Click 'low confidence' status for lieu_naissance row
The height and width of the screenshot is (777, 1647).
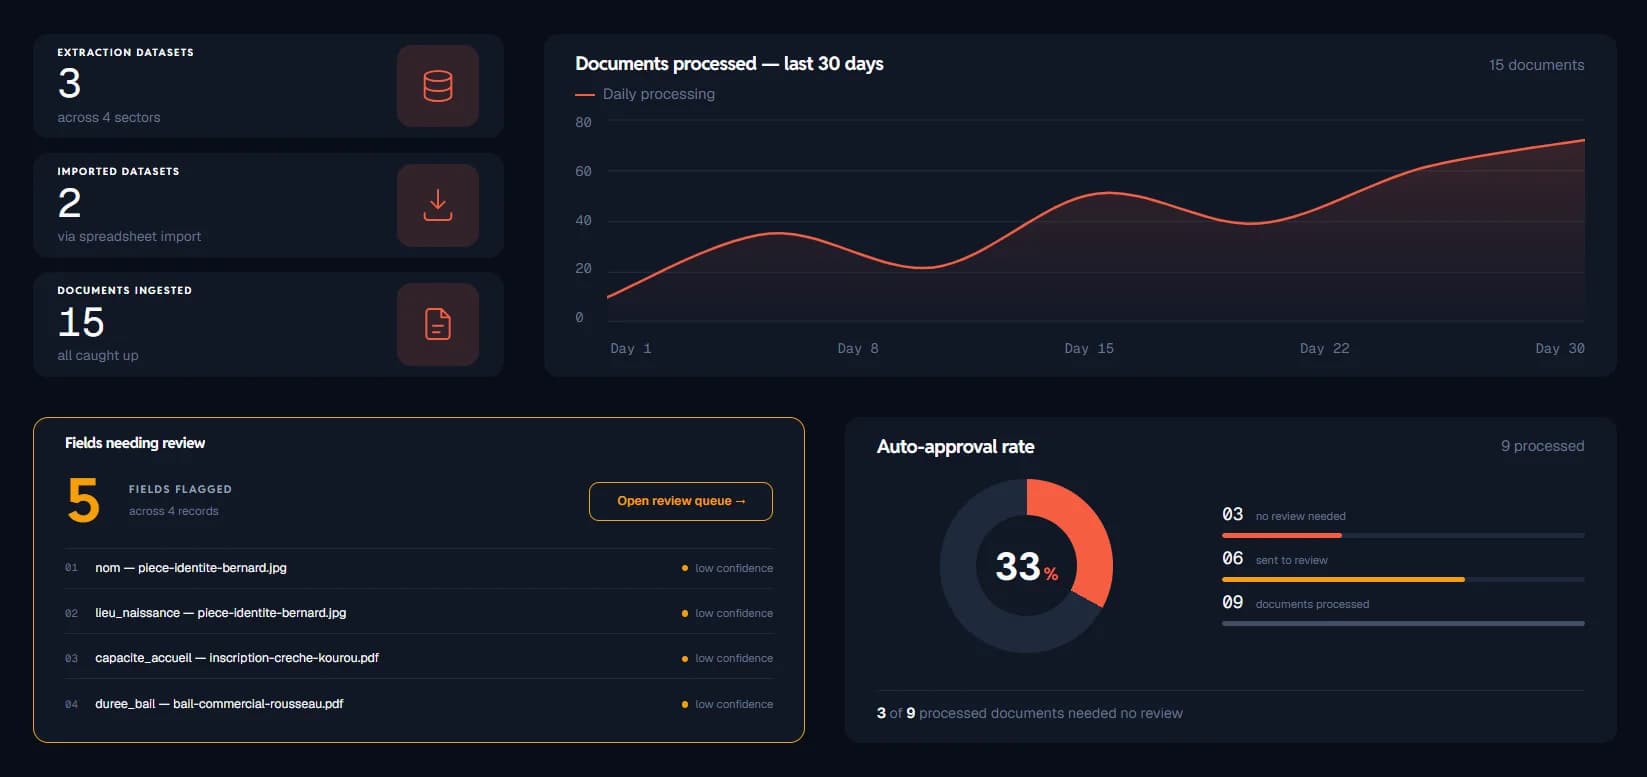click(x=727, y=613)
